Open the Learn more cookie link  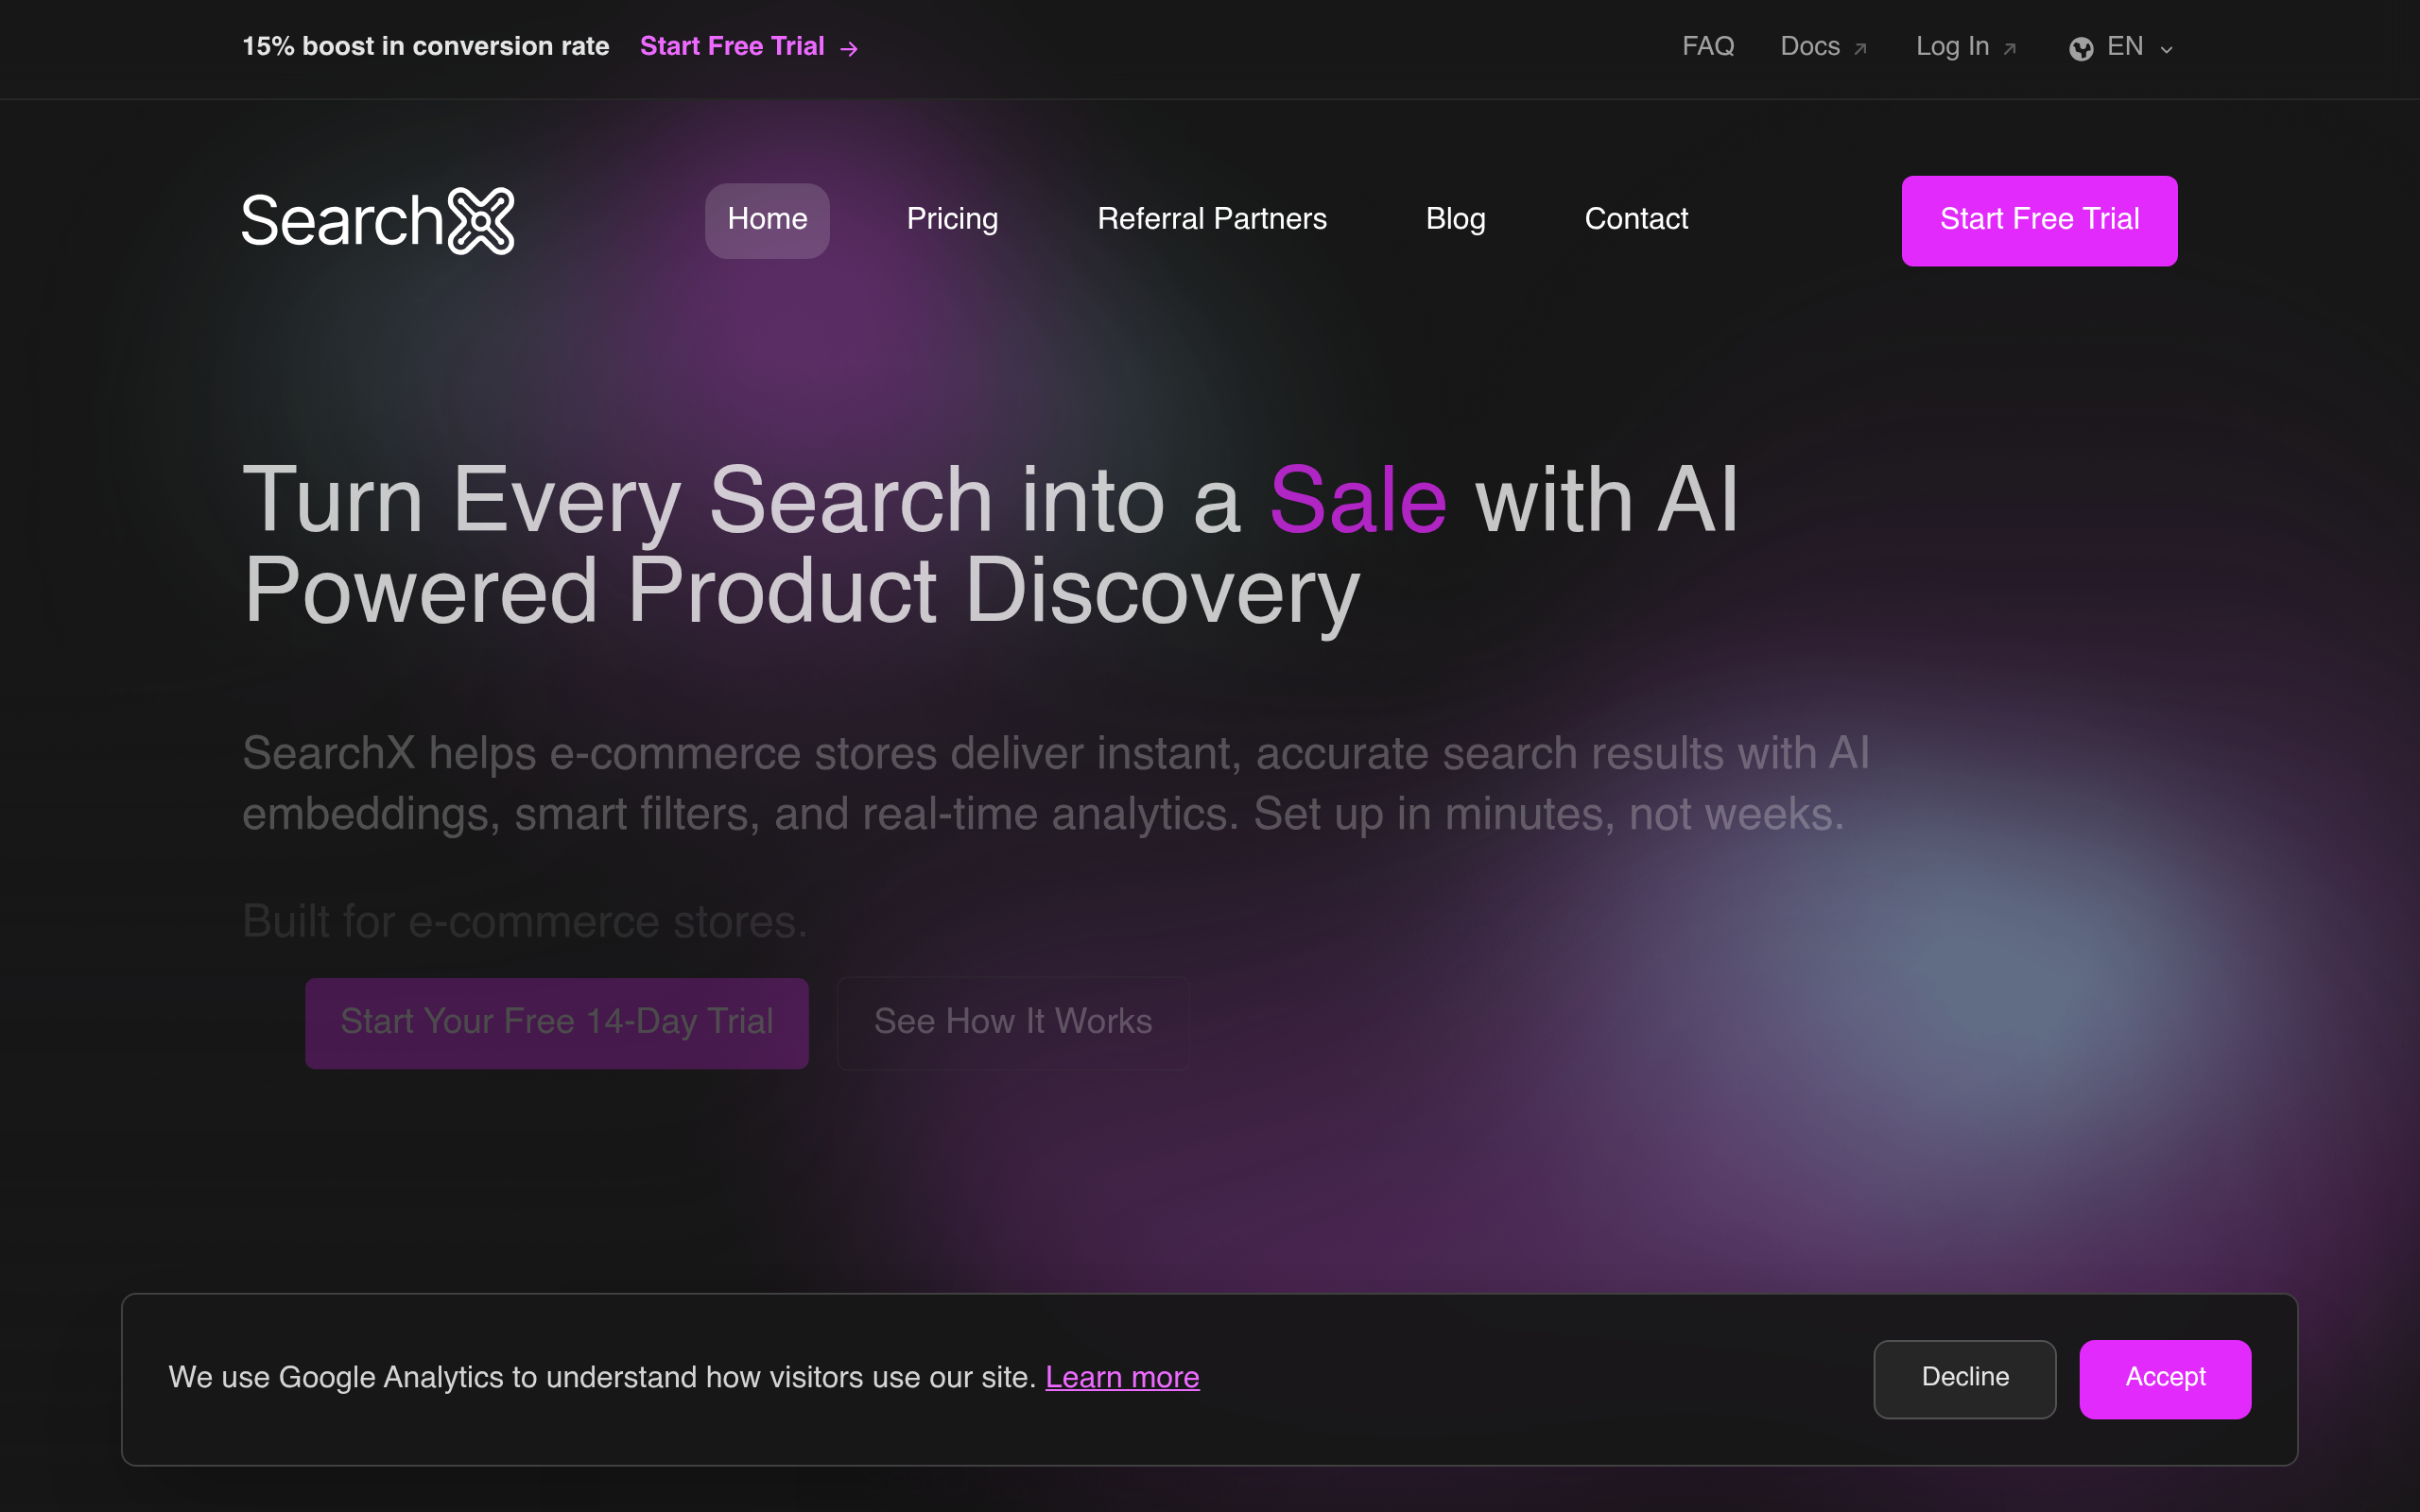pyautogui.click(x=1122, y=1378)
